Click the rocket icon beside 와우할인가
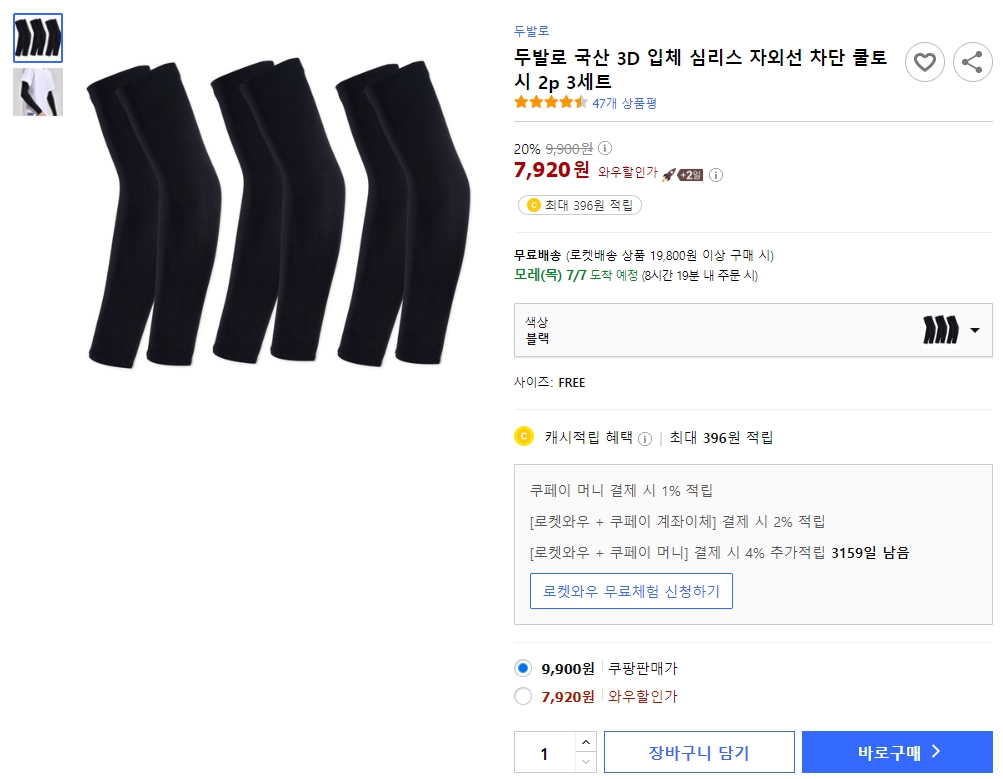 coord(668,174)
